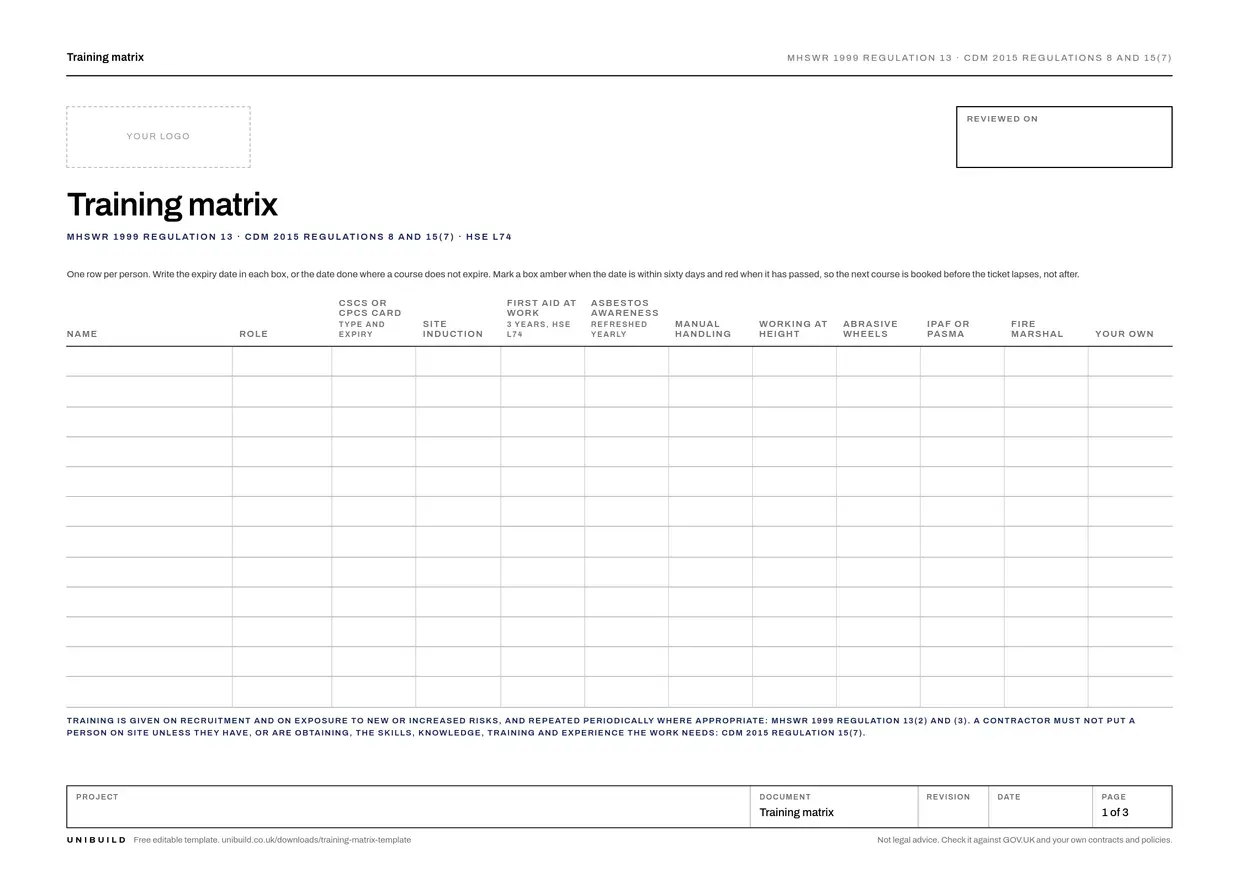
Task: Click the ROLE column header
Action: click(x=254, y=334)
